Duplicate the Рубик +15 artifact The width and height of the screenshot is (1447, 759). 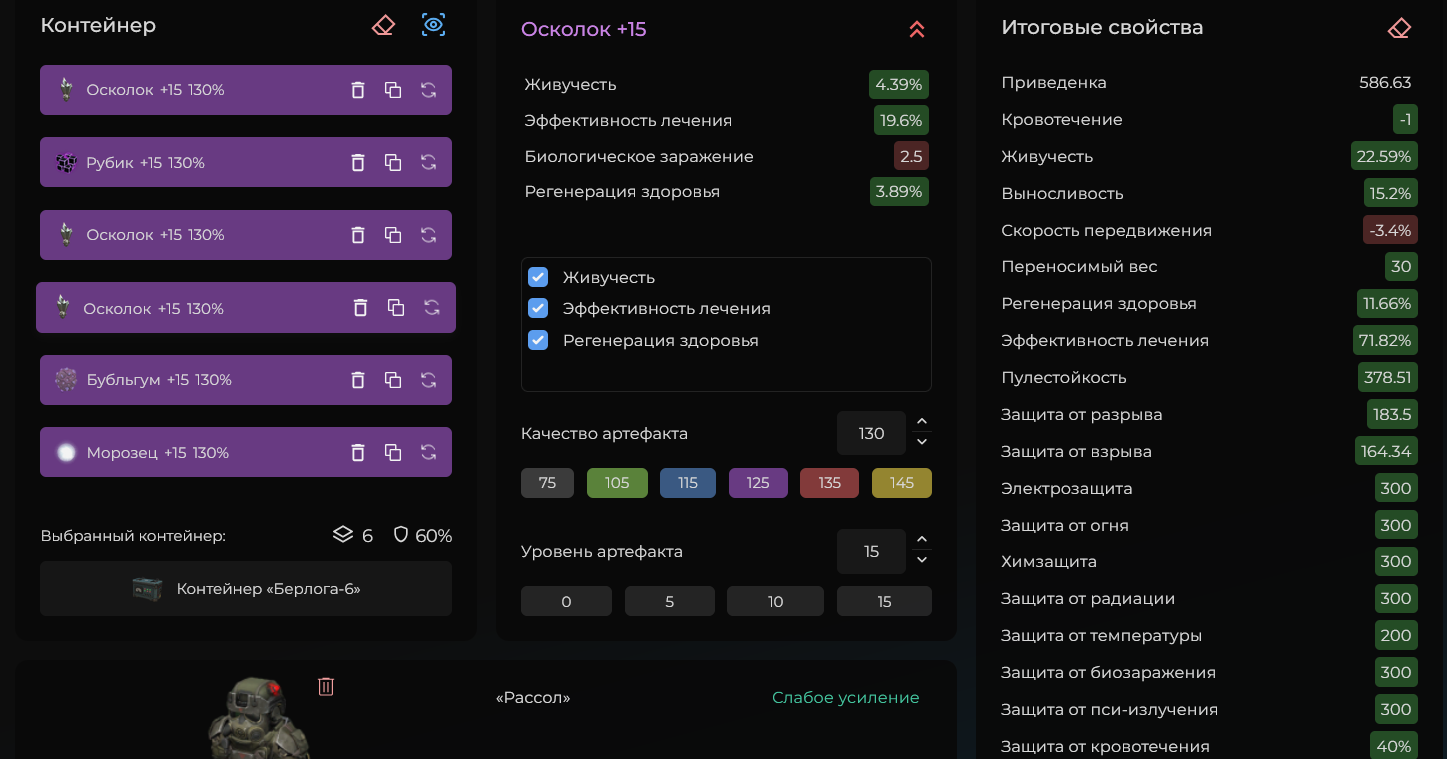393,163
